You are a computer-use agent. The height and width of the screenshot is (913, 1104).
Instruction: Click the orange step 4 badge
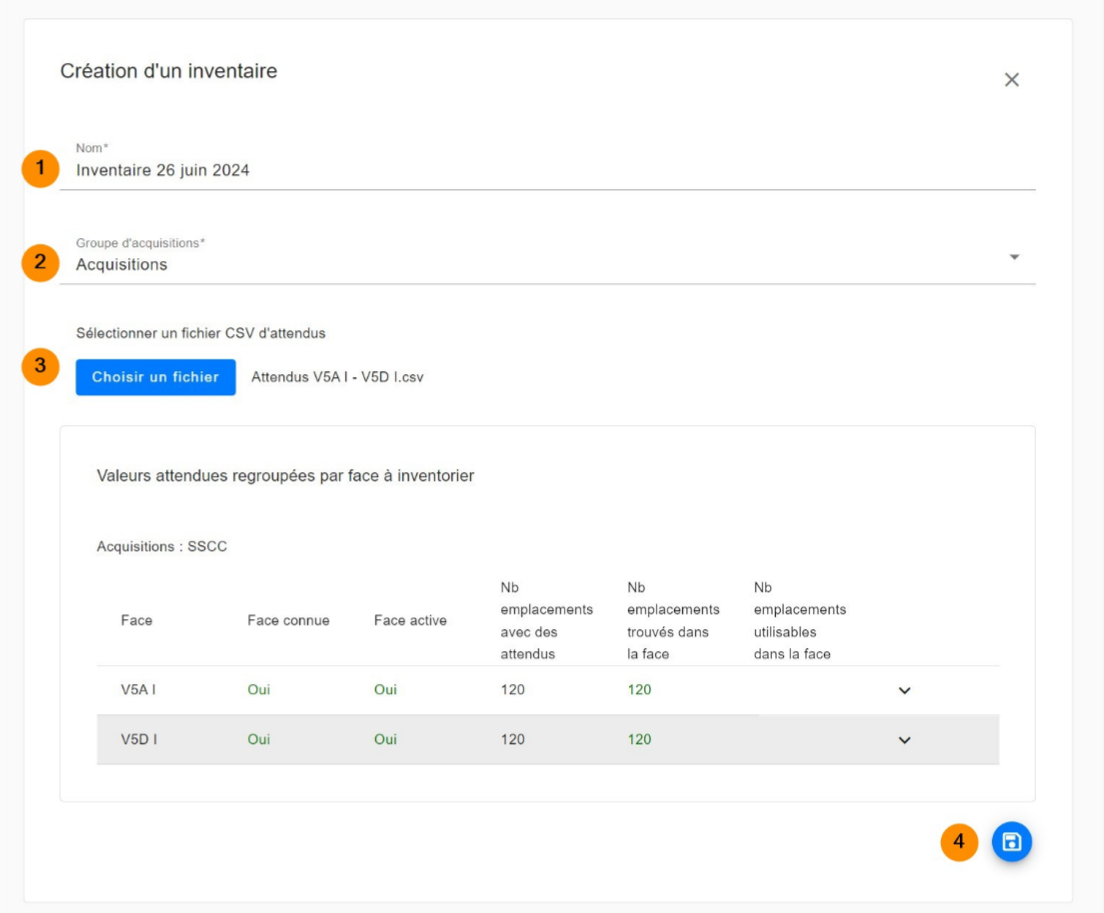[x=959, y=842]
